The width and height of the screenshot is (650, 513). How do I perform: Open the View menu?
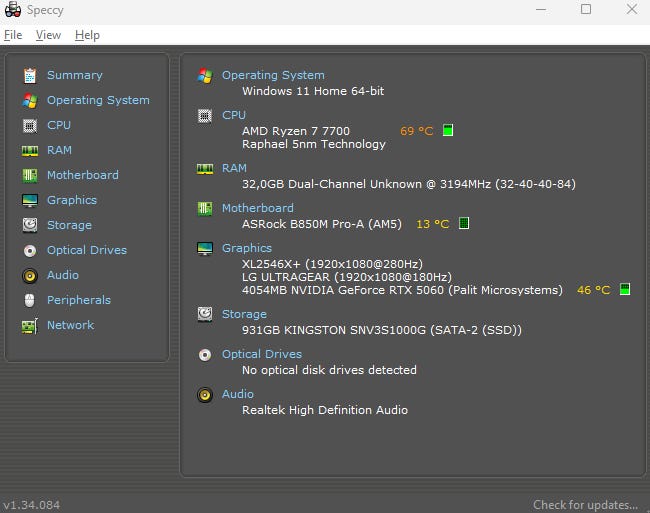(48, 35)
